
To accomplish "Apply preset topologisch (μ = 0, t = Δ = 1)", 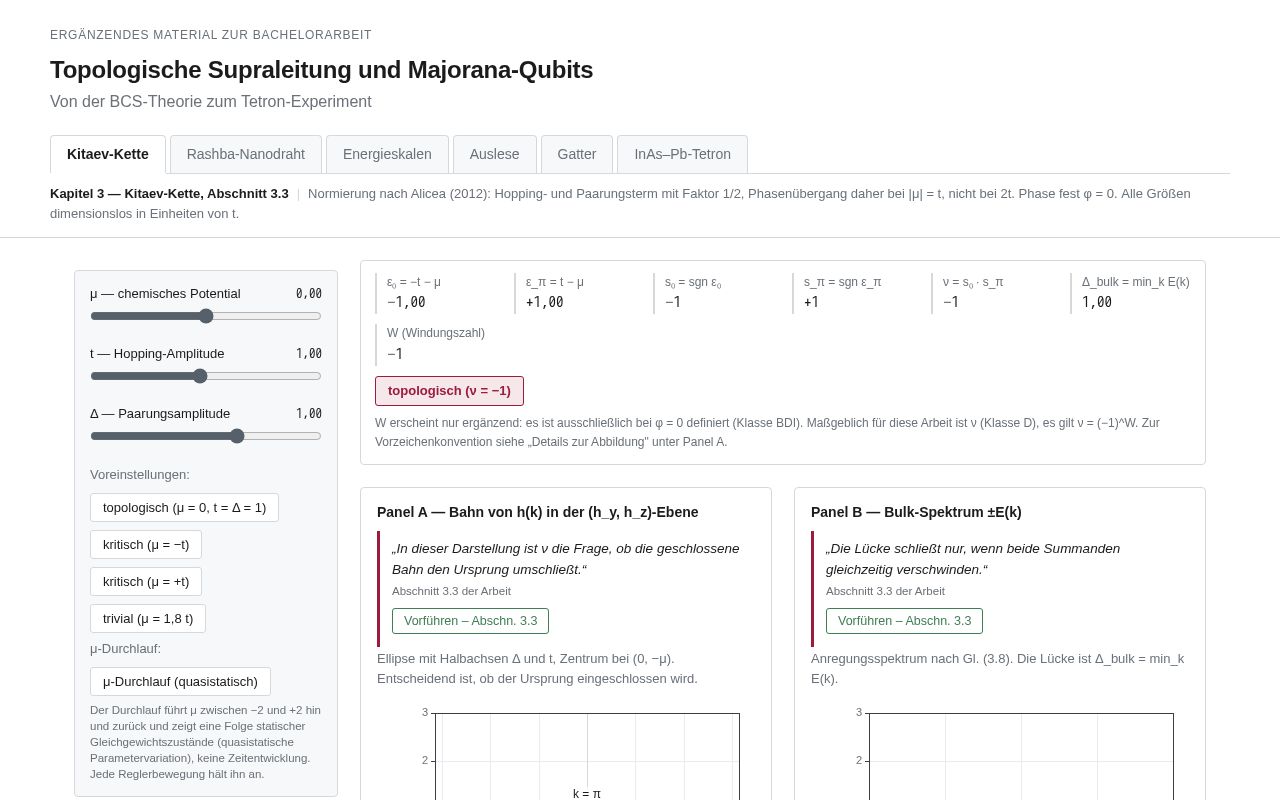I will [184, 507].
